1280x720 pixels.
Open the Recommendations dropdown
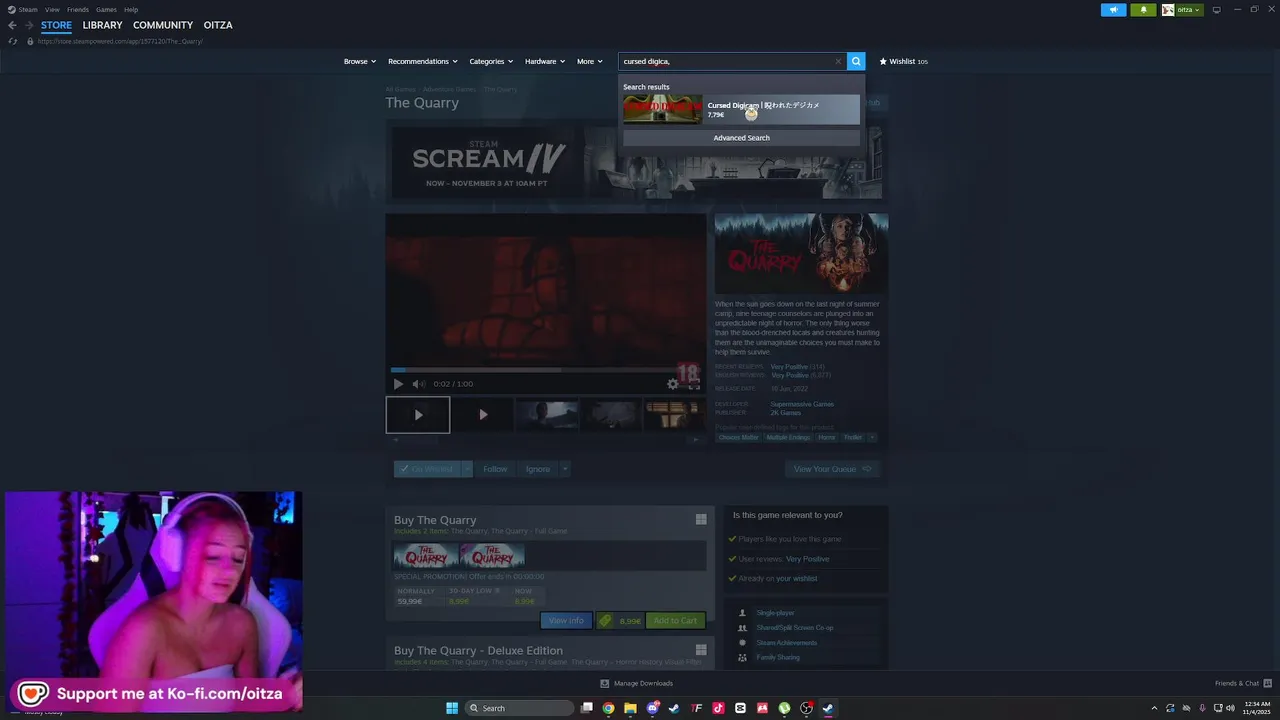[422, 61]
